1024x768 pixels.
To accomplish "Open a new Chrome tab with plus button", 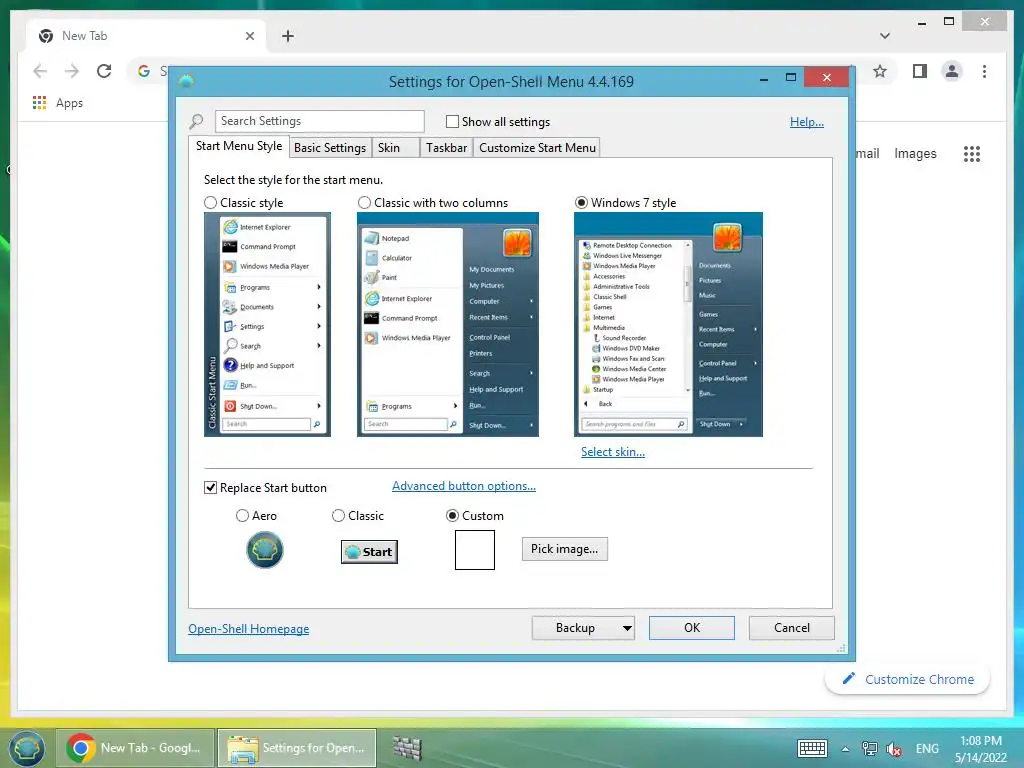I will (287, 36).
